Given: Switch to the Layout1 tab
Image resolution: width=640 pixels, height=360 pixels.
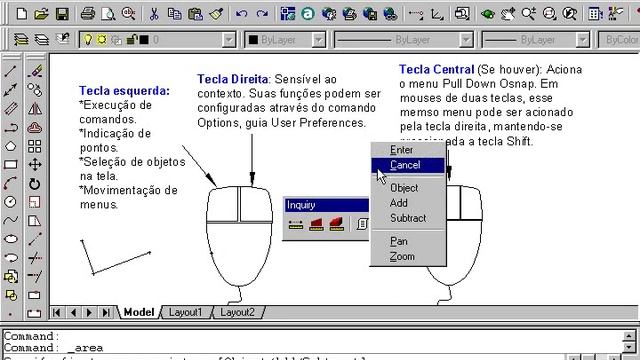Looking at the screenshot, I should tap(186, 312).
